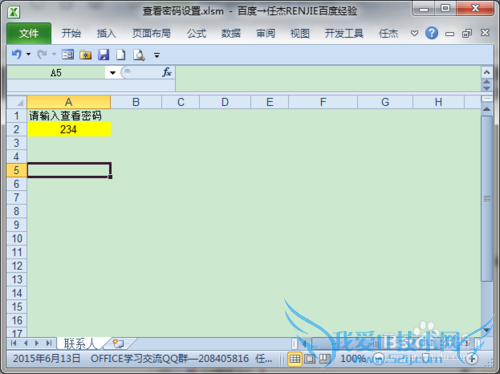This screenshot has height=374, width=500.
Task: Open the Undo history dropdown arrow
Action: click(29, 54)
